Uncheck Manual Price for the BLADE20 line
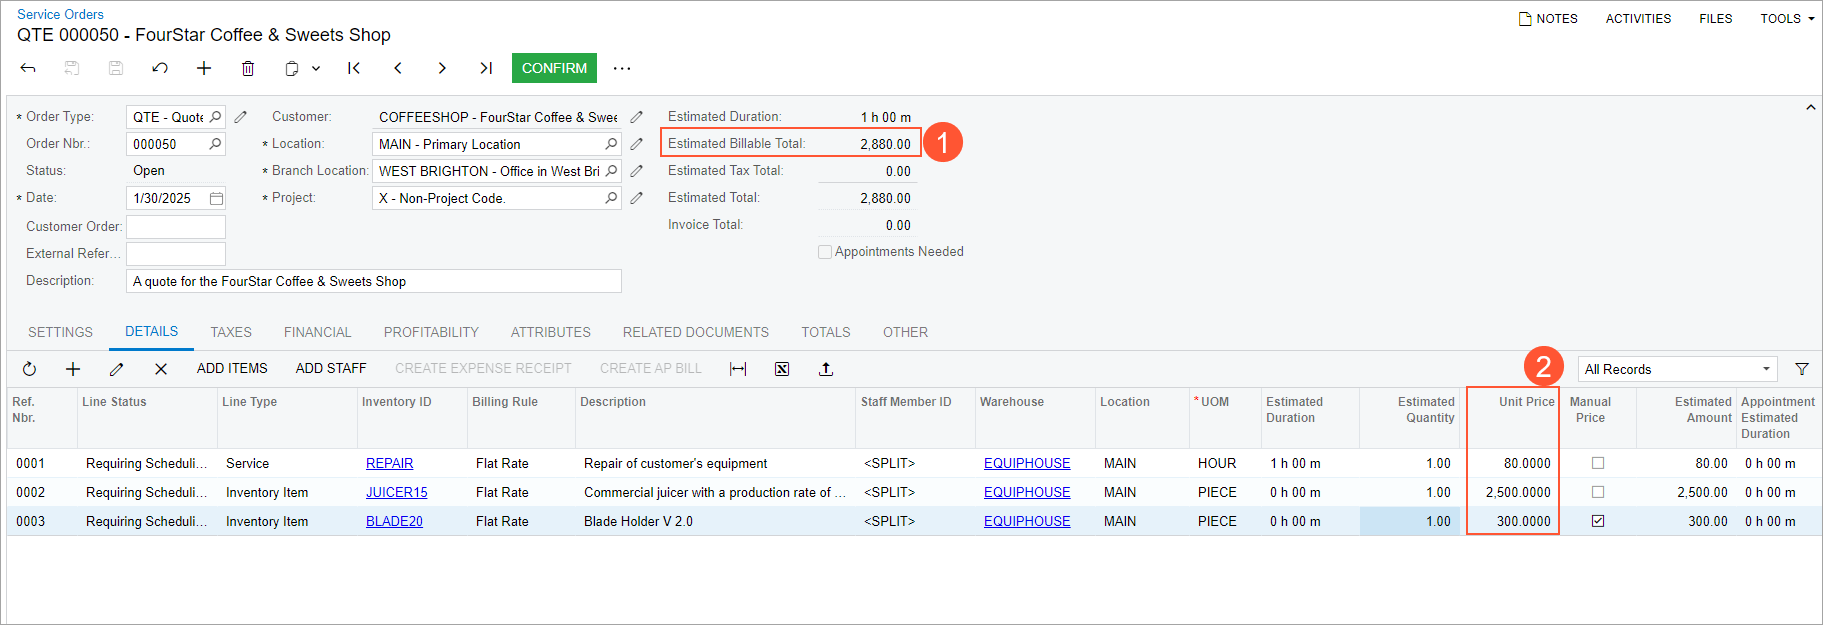Image resolution: width=1823 pixels, height=625 pixels. (1598, 521)
